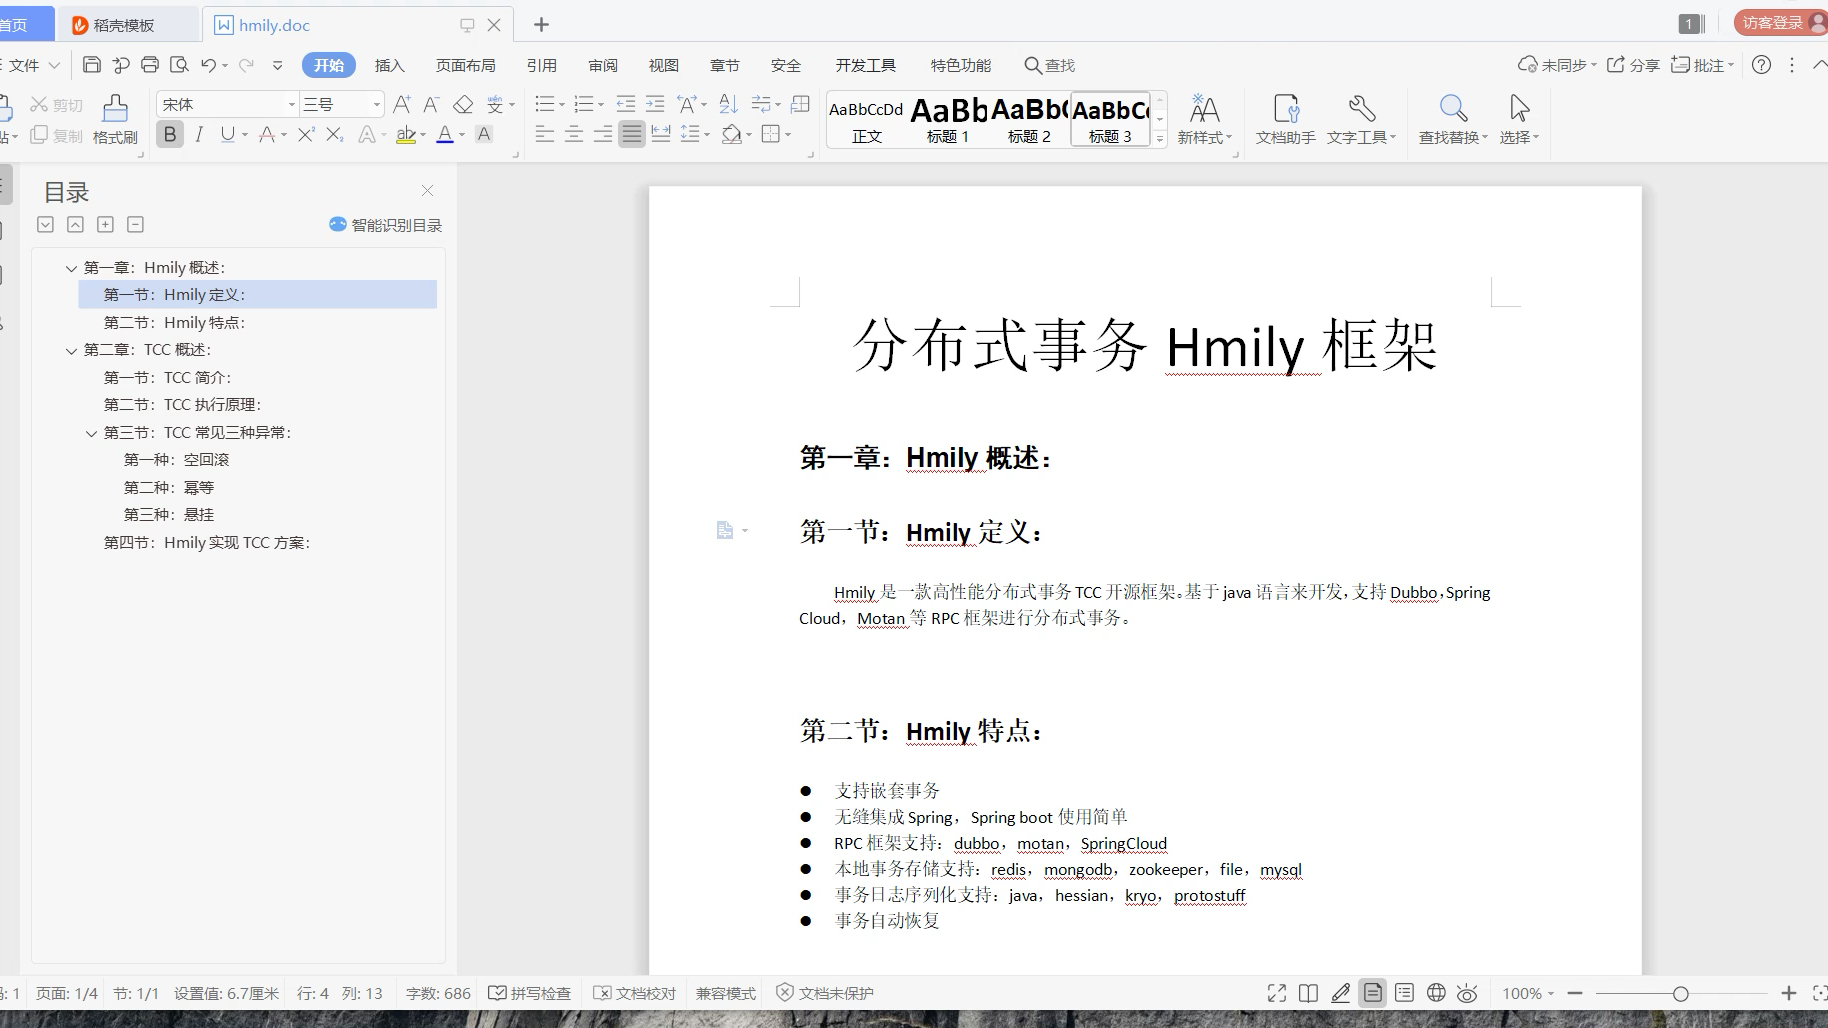Click character shading A icon
This screenshot has height=1028, width=1828.
click(484, 134)
